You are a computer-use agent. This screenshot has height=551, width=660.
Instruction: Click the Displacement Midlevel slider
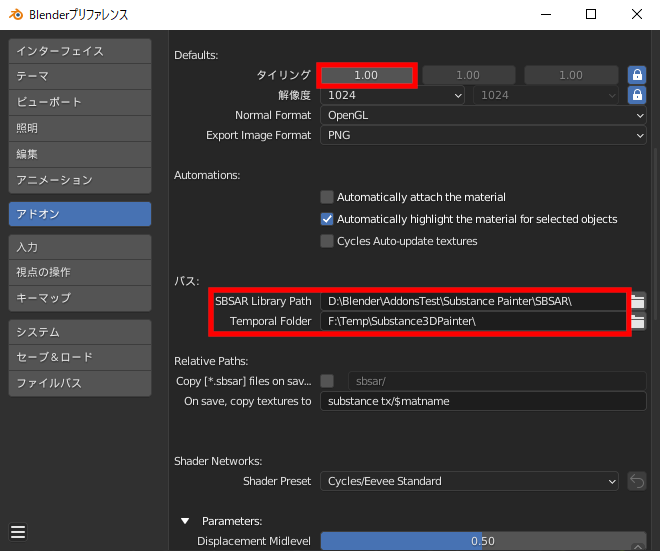pyautogui.click(x=483, y=541)
